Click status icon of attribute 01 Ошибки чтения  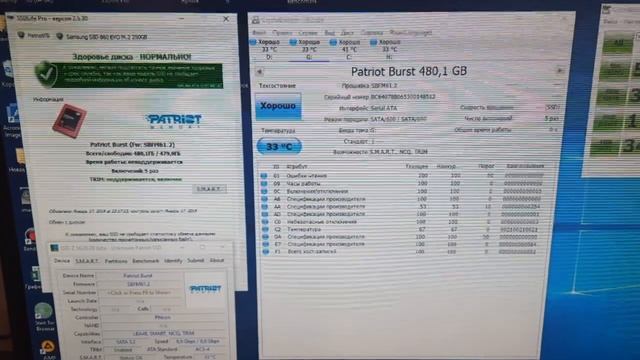pyautogui.click(x=264, y=176)
